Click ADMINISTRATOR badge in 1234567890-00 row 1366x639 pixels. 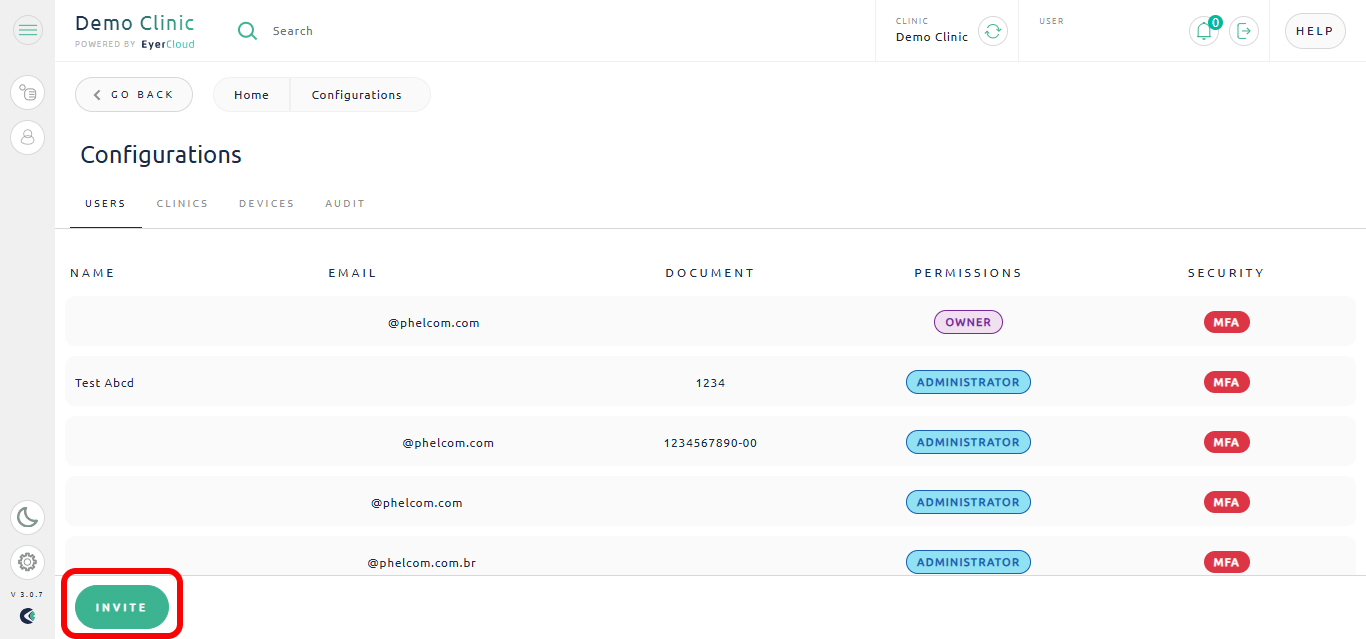(968, 442)
